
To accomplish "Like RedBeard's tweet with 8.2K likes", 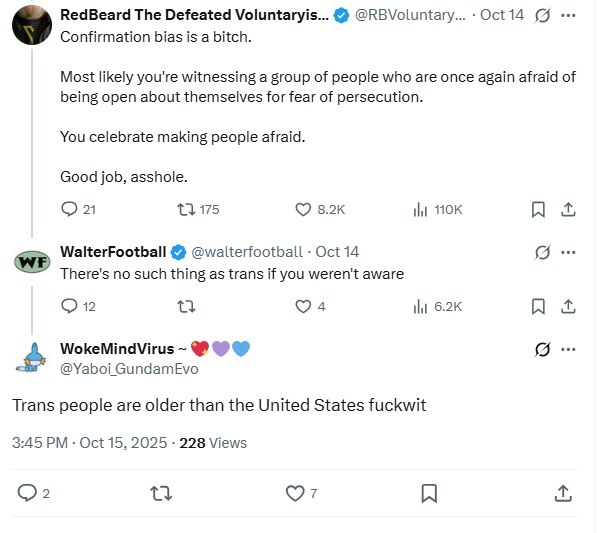I will click(x=304, y=209).
